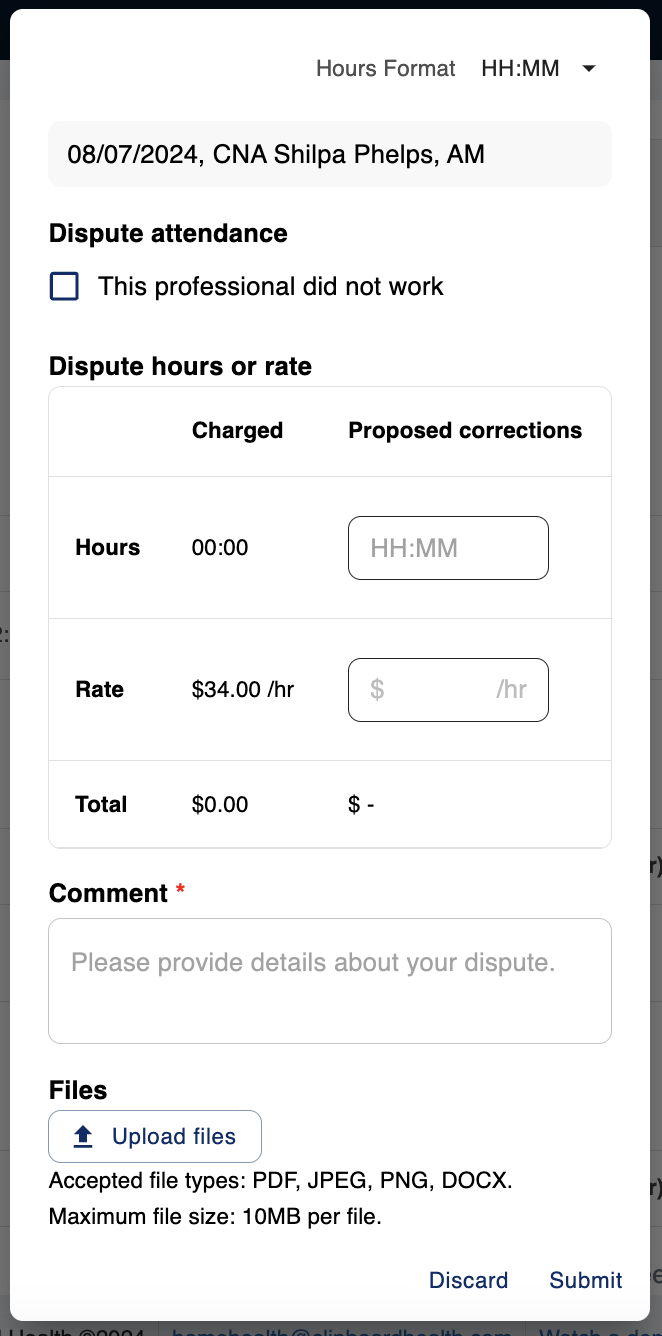Screen dimensions: 662x1336
Task: Click into the Comment text area
Action: (x=330, y=981)
